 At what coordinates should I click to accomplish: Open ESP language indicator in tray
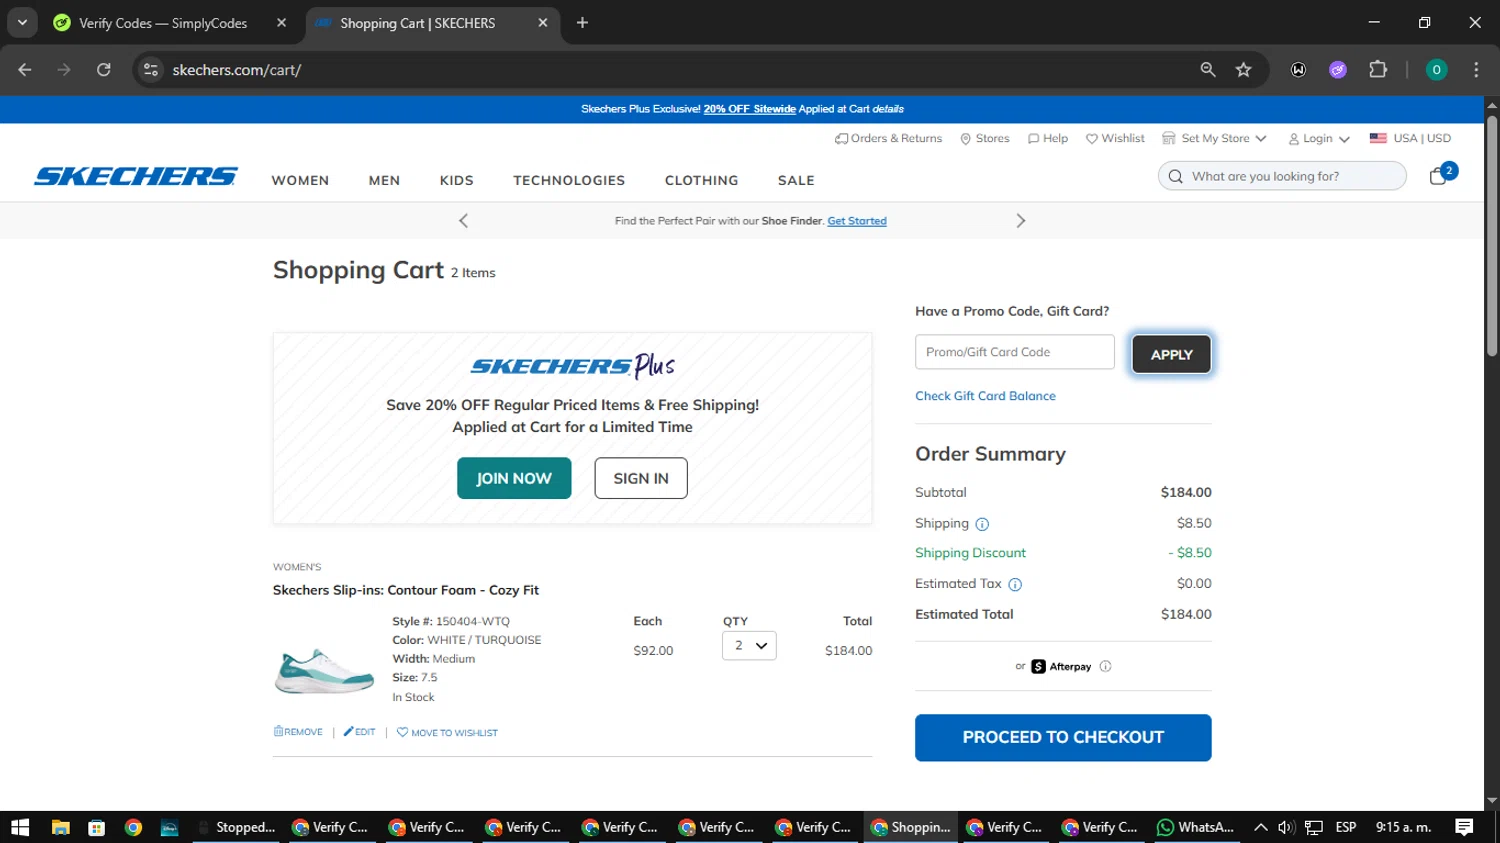pyautogui.click(x=1346, y=828)
